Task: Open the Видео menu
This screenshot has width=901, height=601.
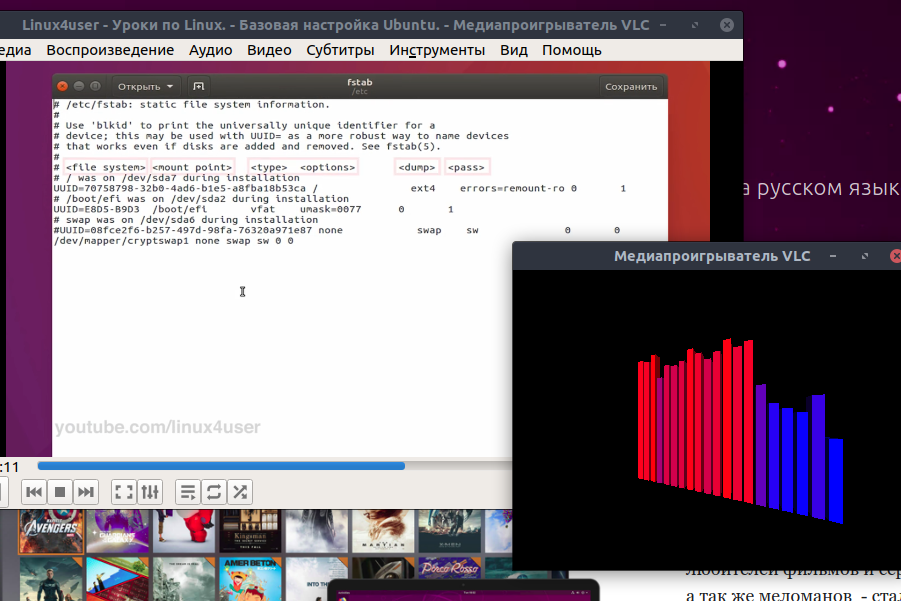Action: pos(269,50)
